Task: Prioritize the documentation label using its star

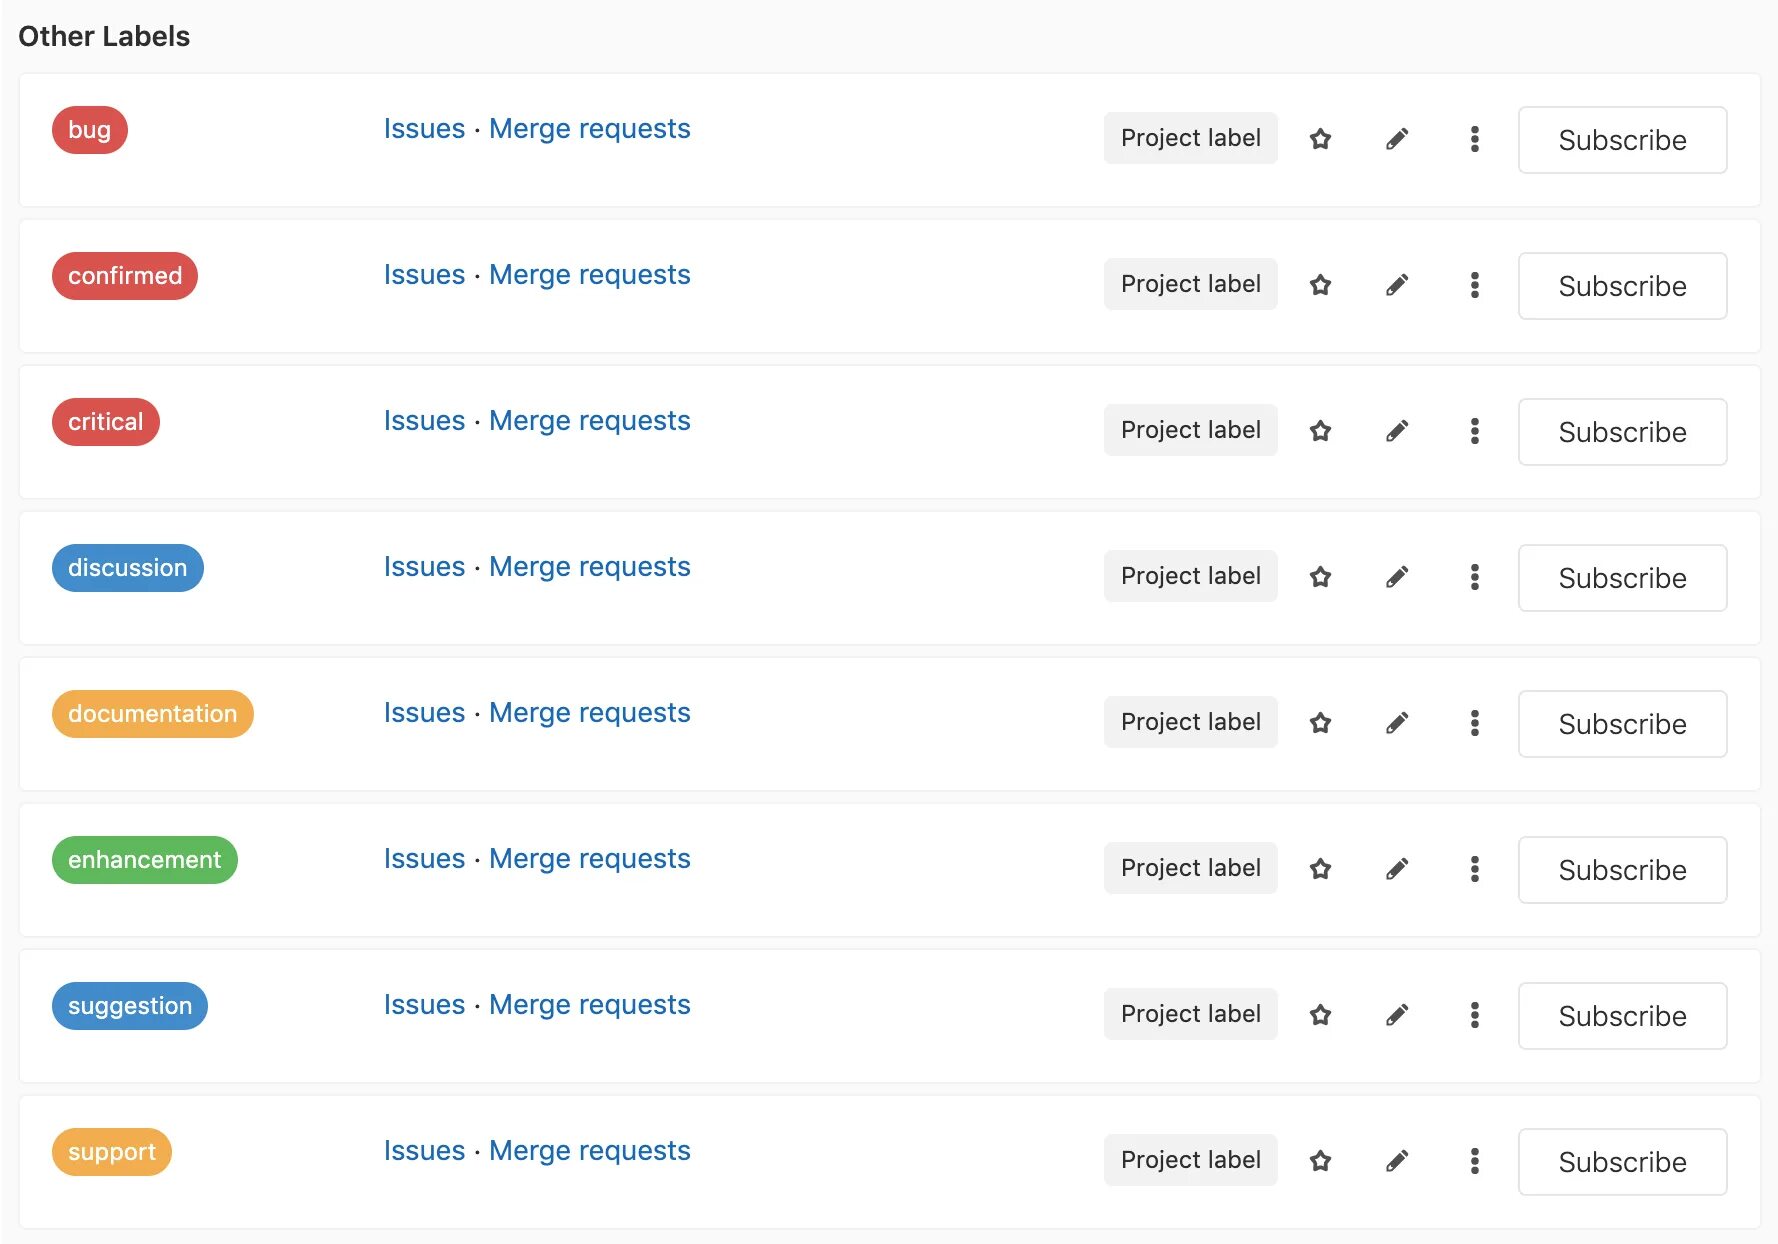Action: (1320, 723)
